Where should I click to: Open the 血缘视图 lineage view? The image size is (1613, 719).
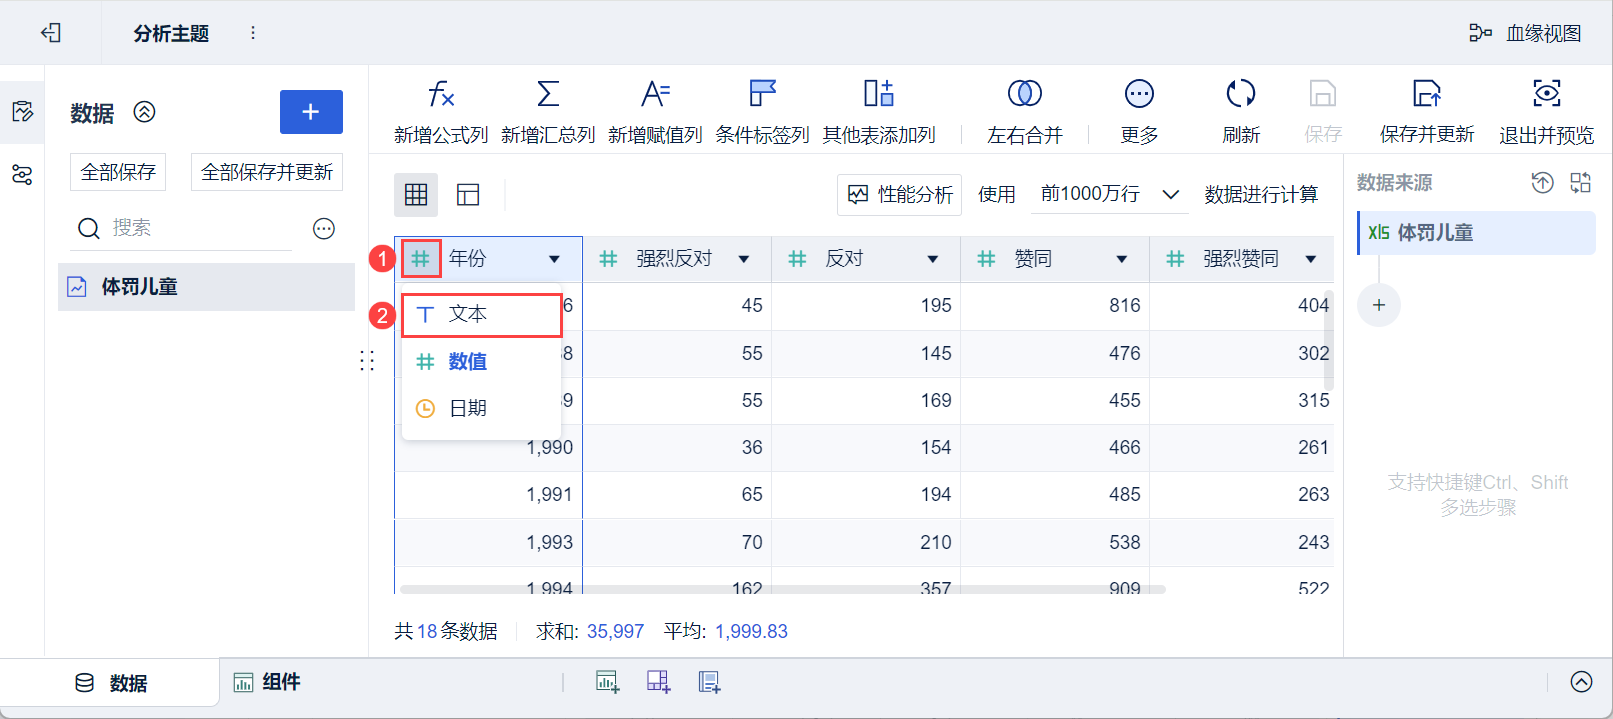[1526, 33]
